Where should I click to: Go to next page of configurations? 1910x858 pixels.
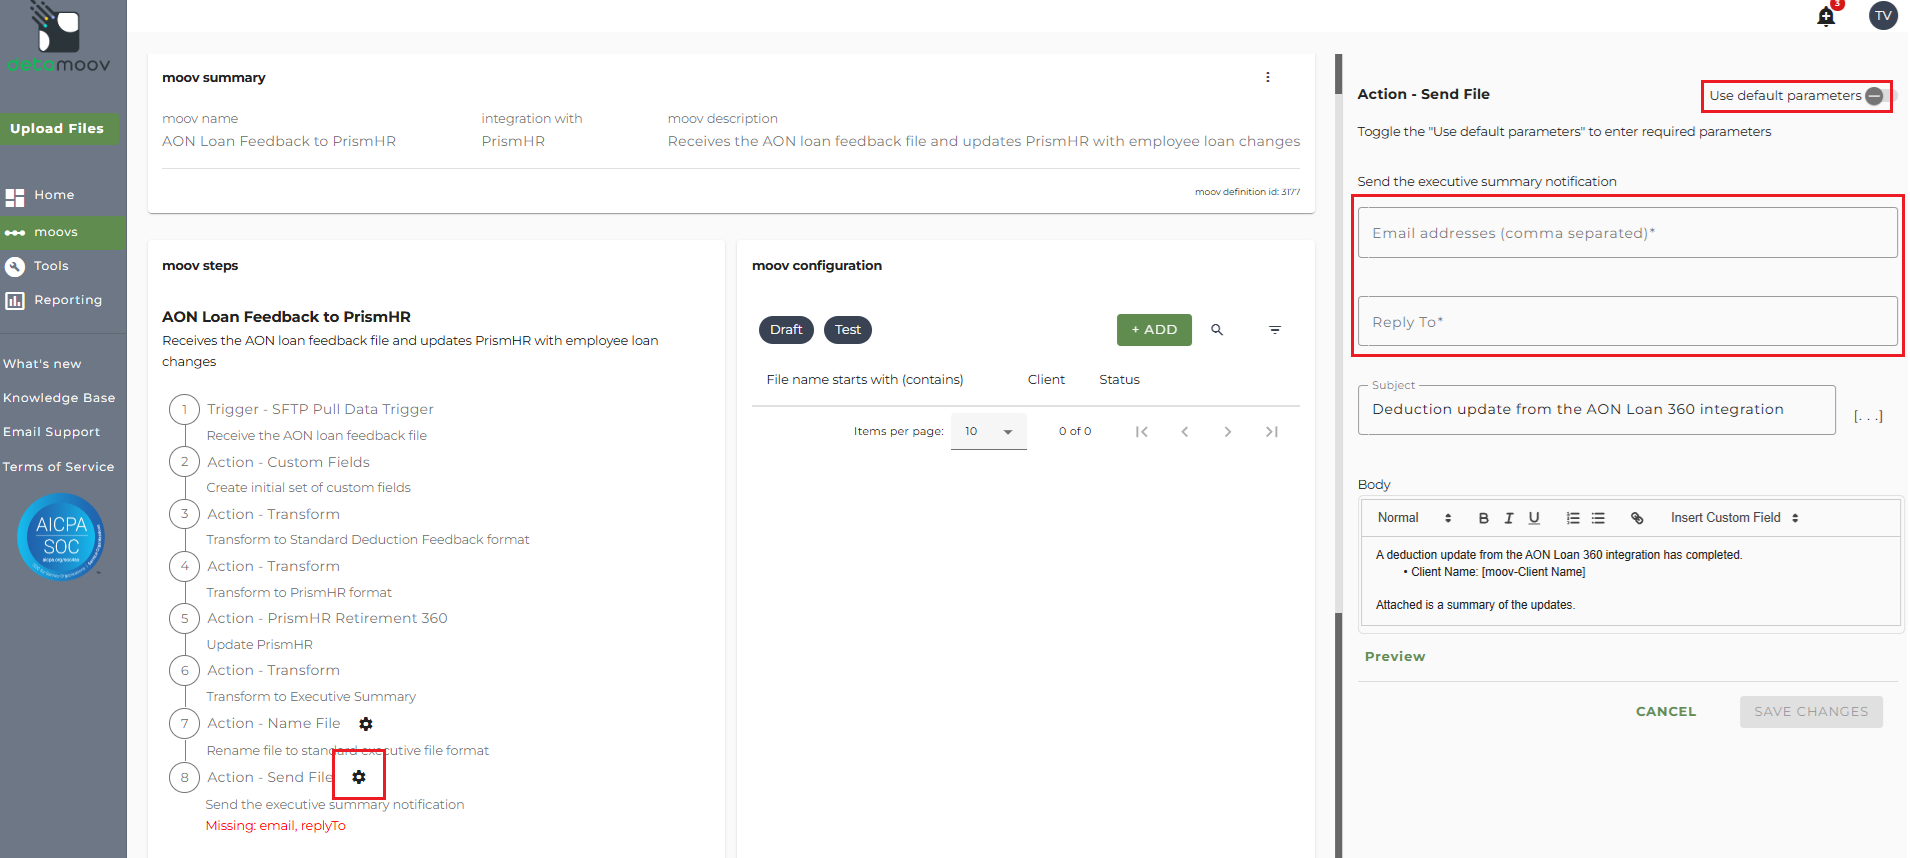click(x=1228, y=432)
